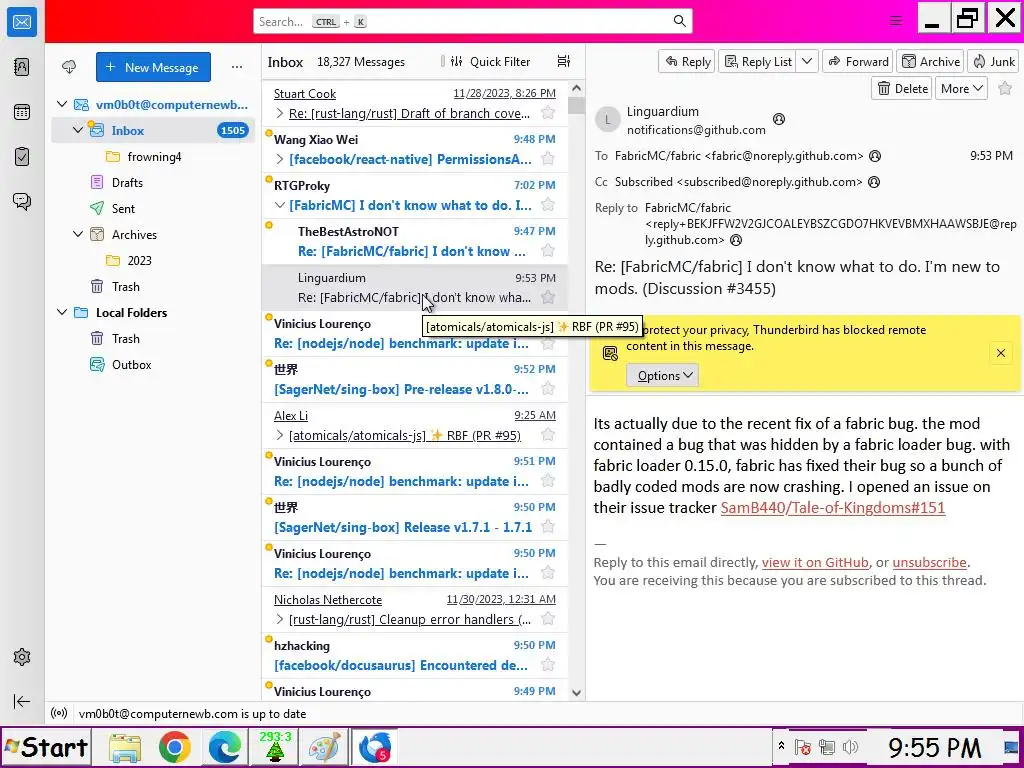Viewport: 1024px width, 768px height.
Task: Star the Alex Li message
Action: (548, 435)
